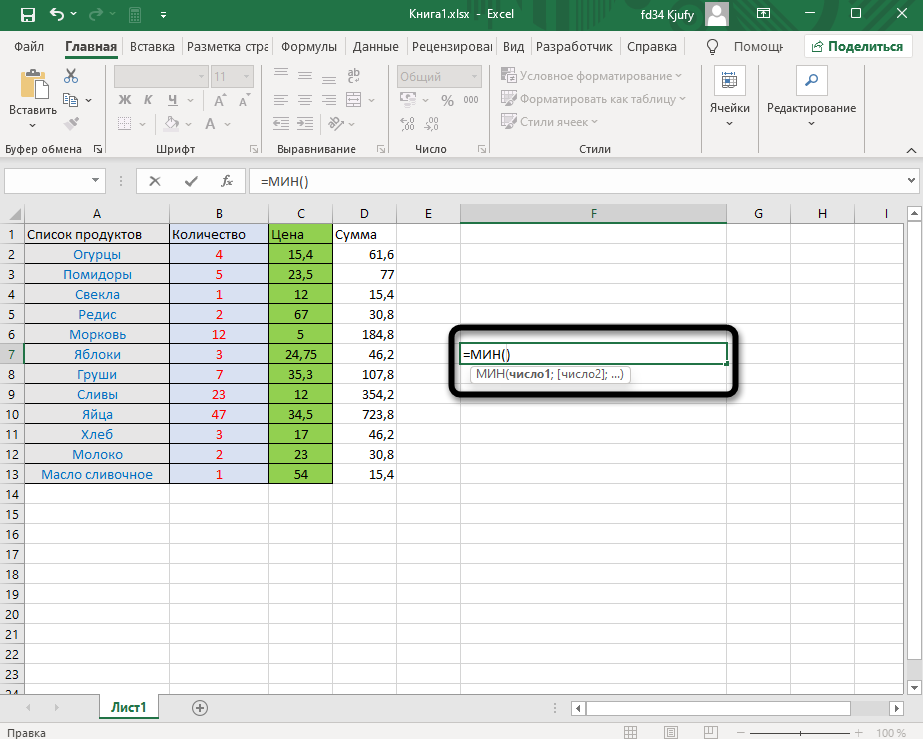This screenshot has height=739, width=923.
Task: Click the Поделиться share button
Action: coord(857,46)
